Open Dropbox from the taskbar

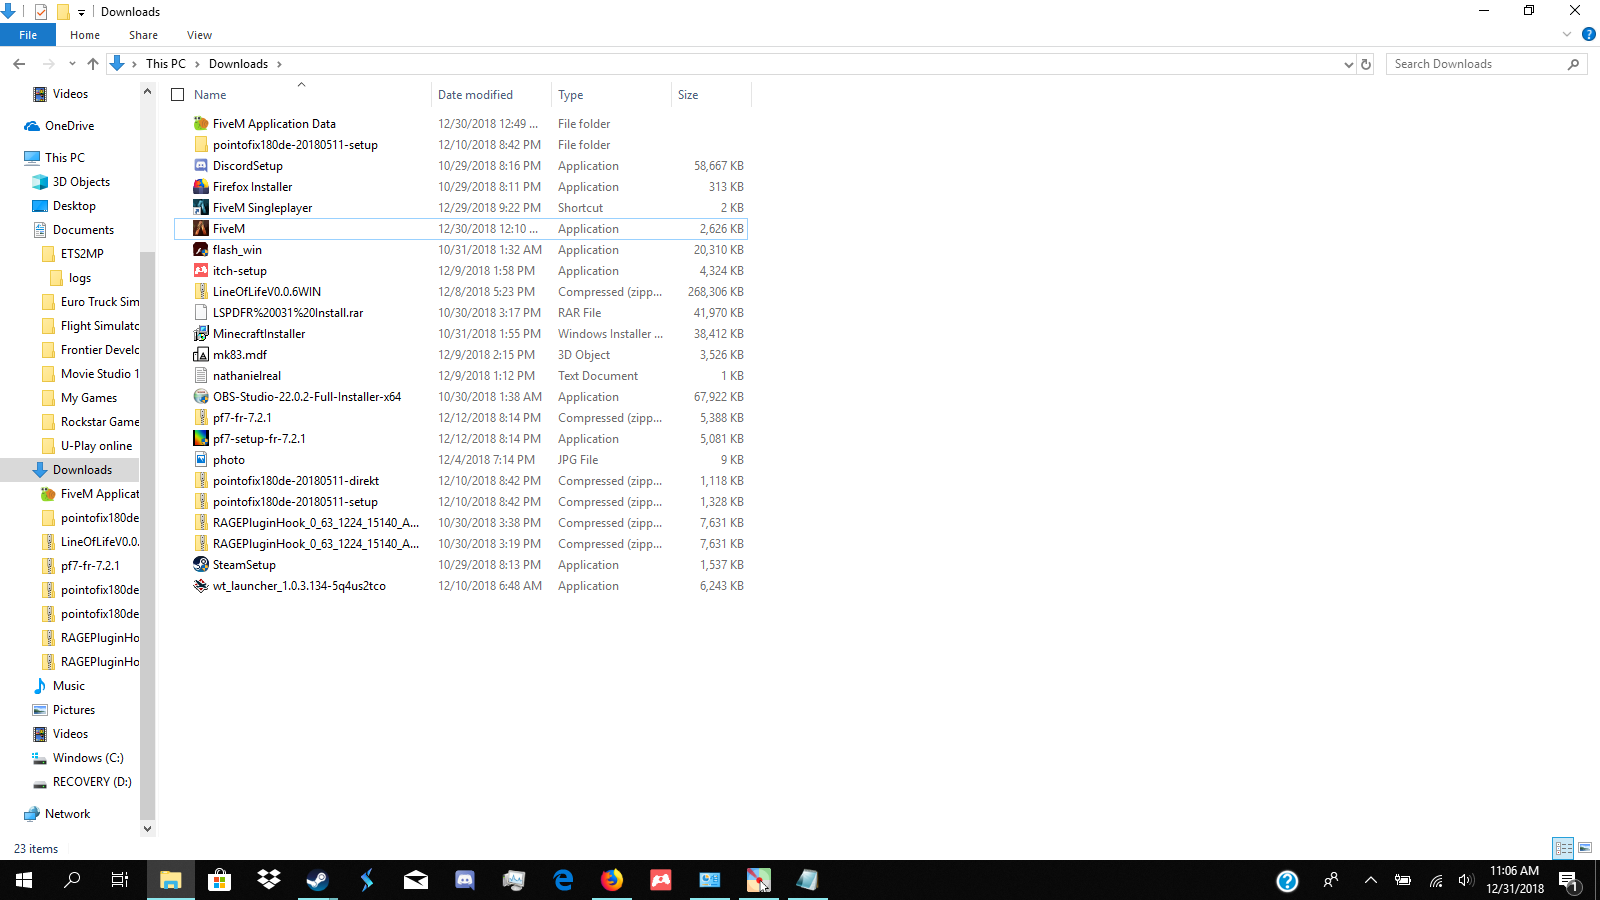tap(269, 880)
